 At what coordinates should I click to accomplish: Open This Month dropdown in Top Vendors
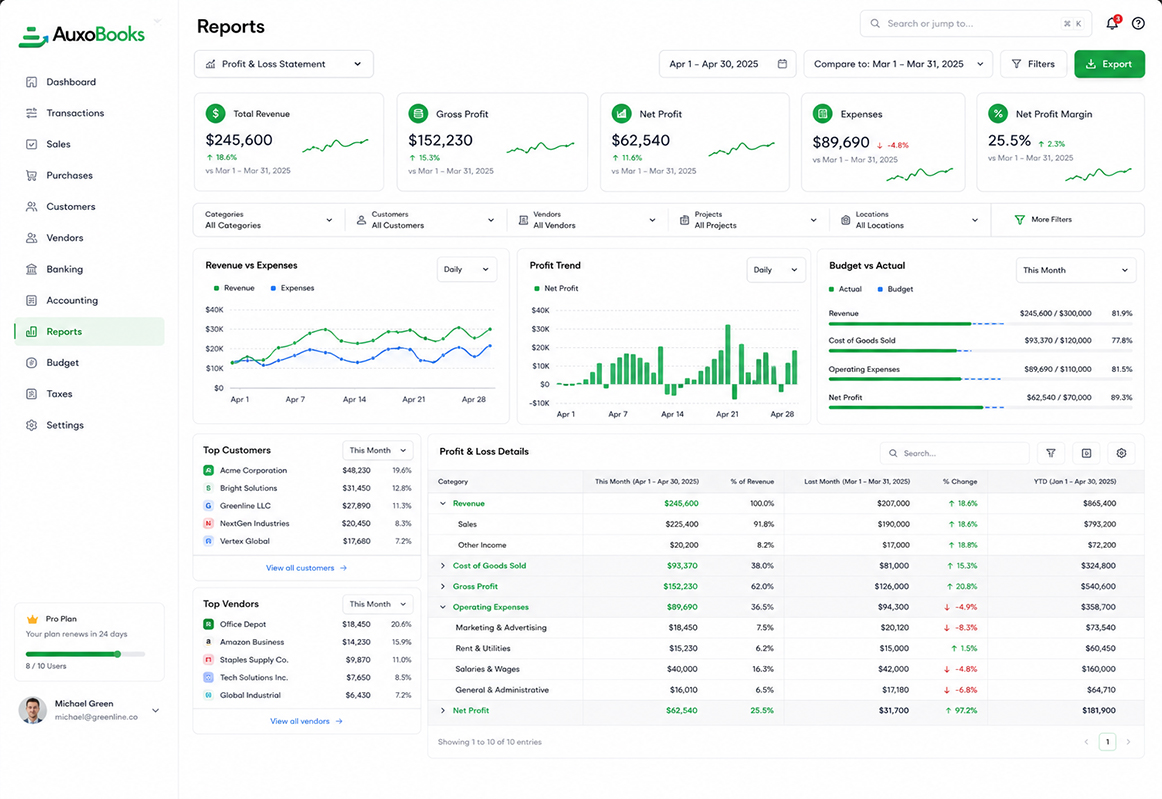377,604
